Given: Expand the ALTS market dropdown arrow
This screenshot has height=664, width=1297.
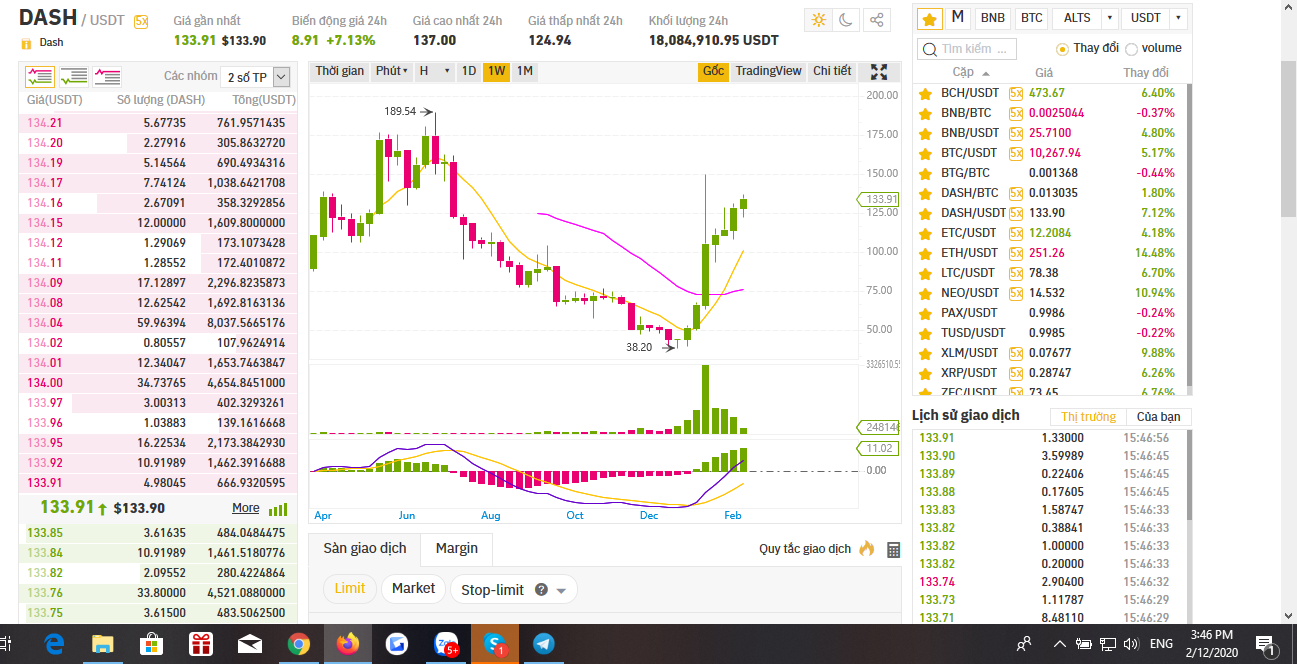Looking at the screenshot, I should [x=1109, y=18].
